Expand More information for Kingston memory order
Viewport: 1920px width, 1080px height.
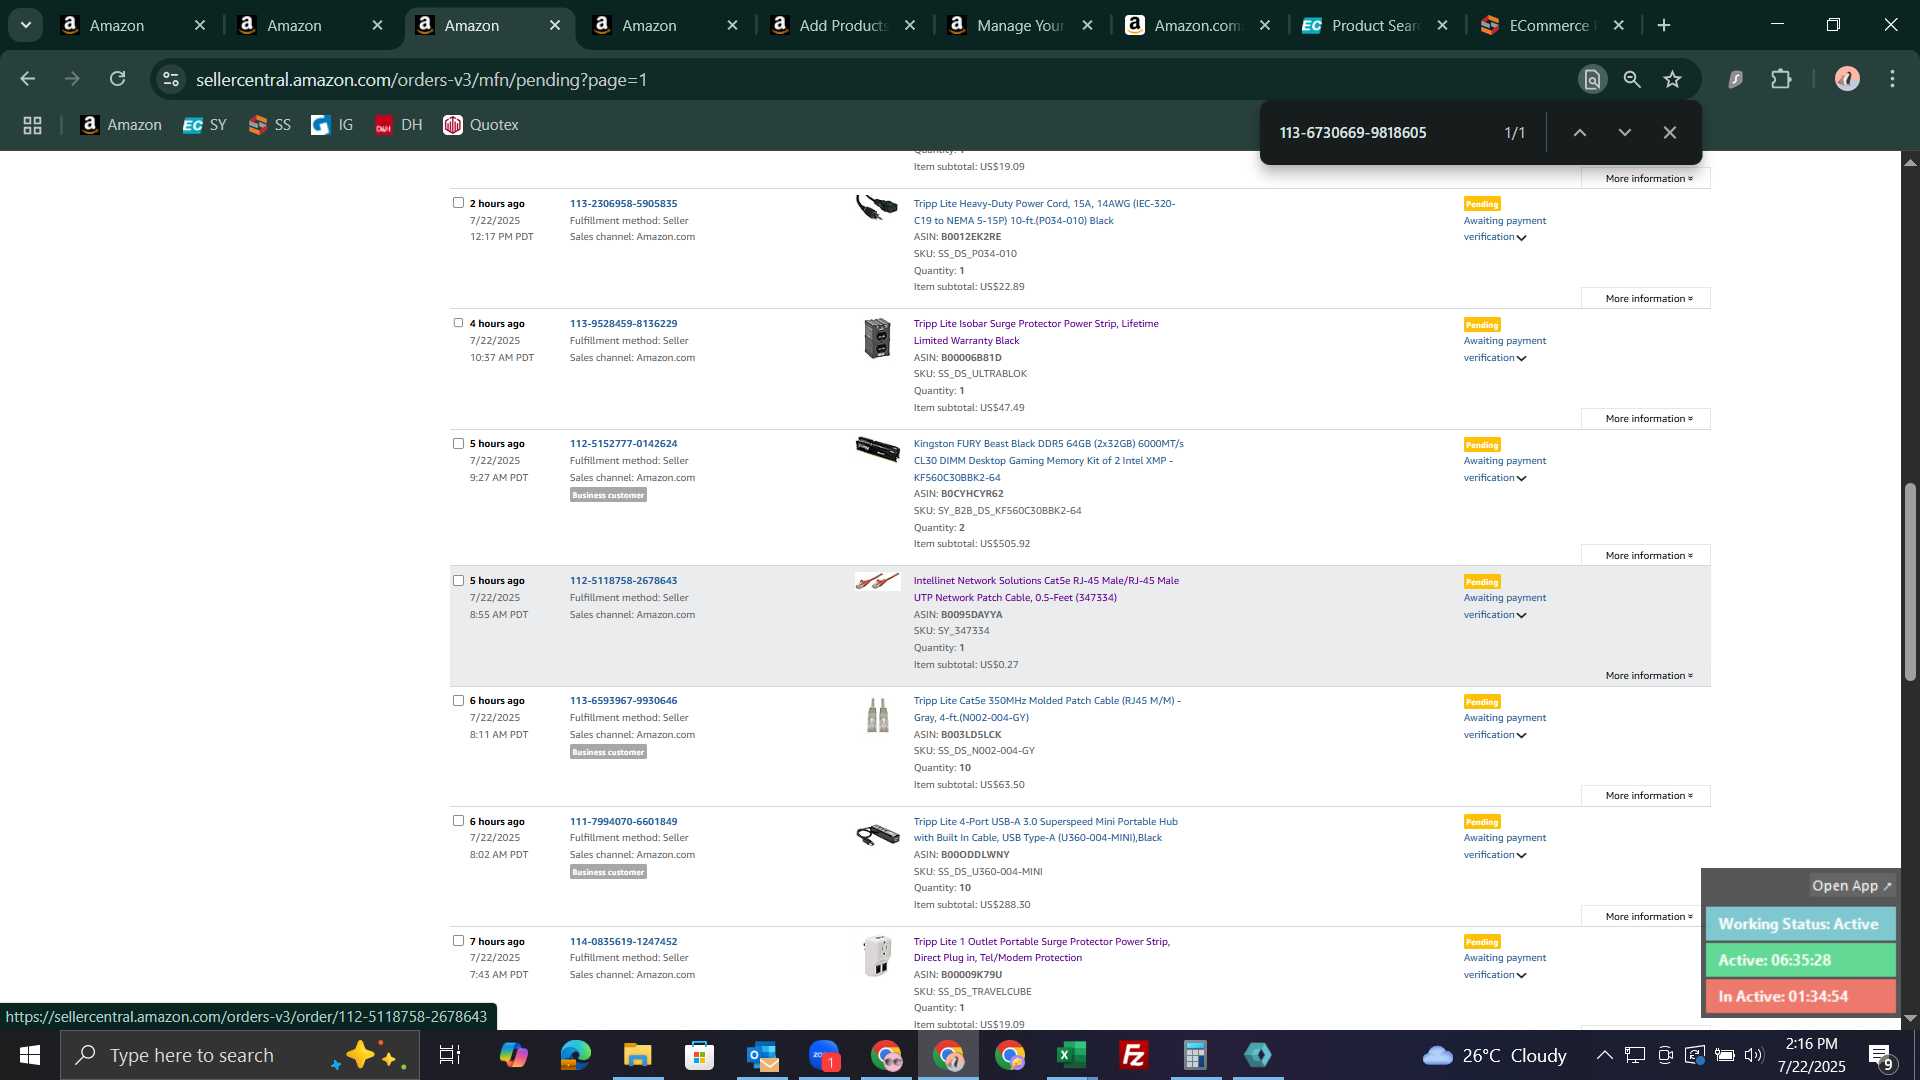1646,555
